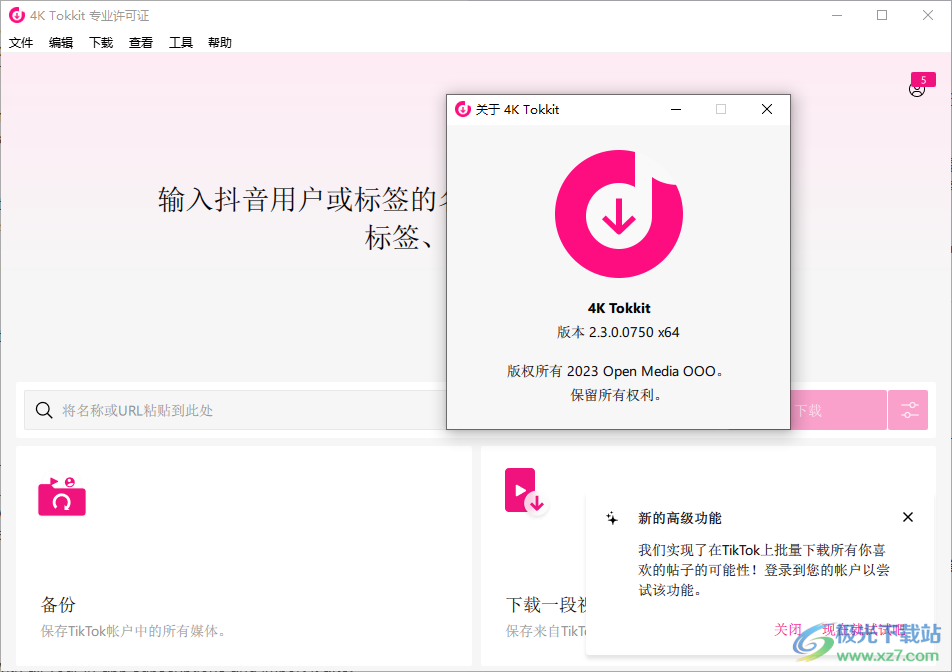Click 保存TikTok帐户中的所有媒体 description
The width and height of the screenshot is (952, 672).
point(134,631)
